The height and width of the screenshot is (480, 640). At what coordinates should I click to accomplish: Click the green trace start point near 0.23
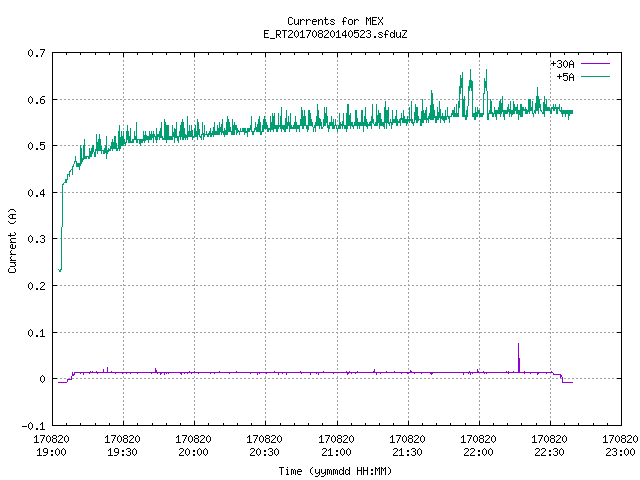click(x=60, y=270)
